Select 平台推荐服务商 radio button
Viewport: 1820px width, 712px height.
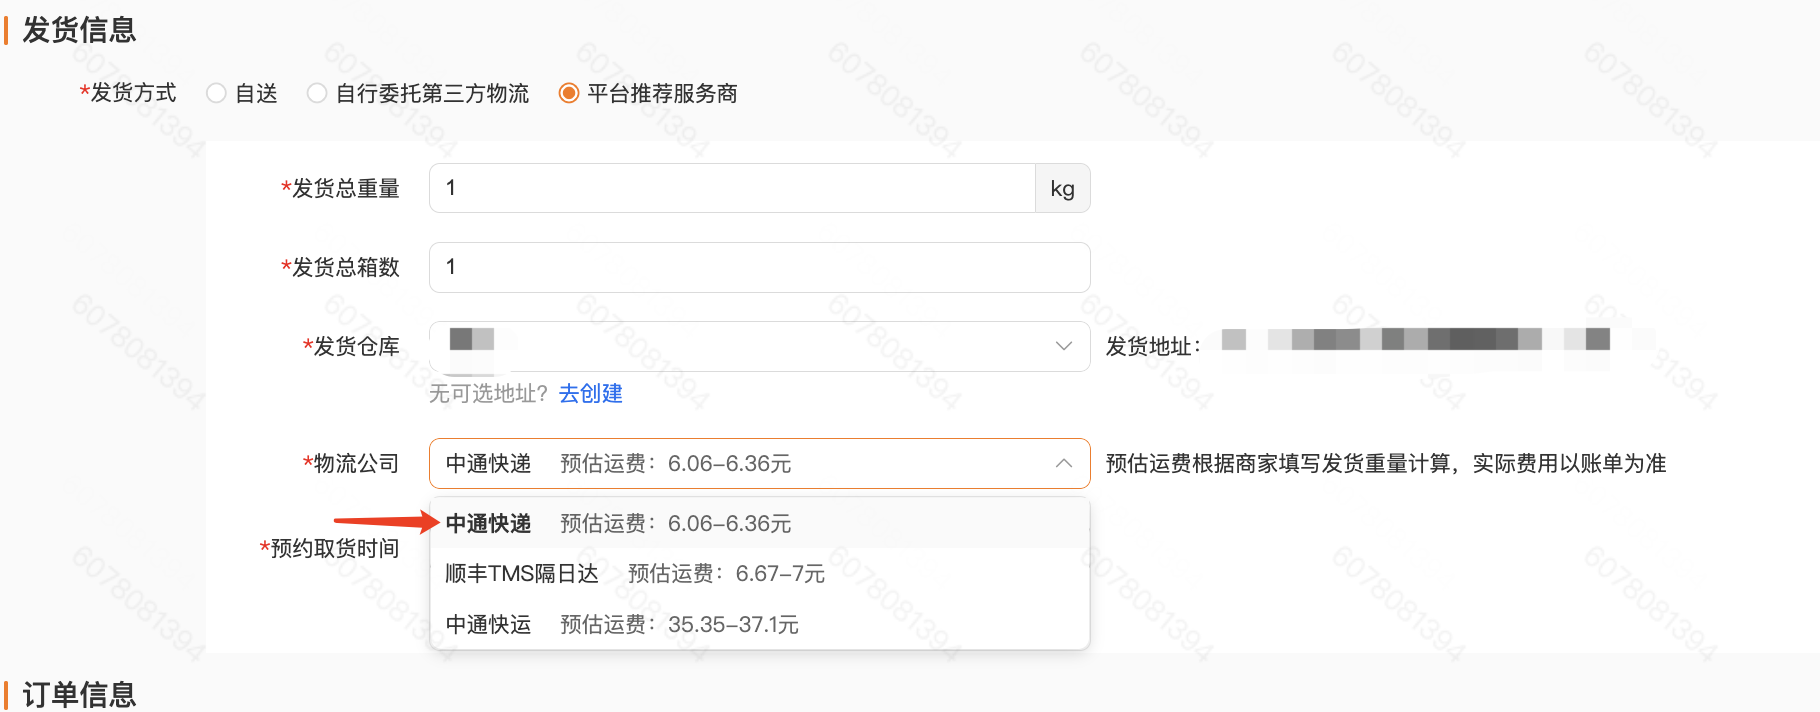(569, 93)
